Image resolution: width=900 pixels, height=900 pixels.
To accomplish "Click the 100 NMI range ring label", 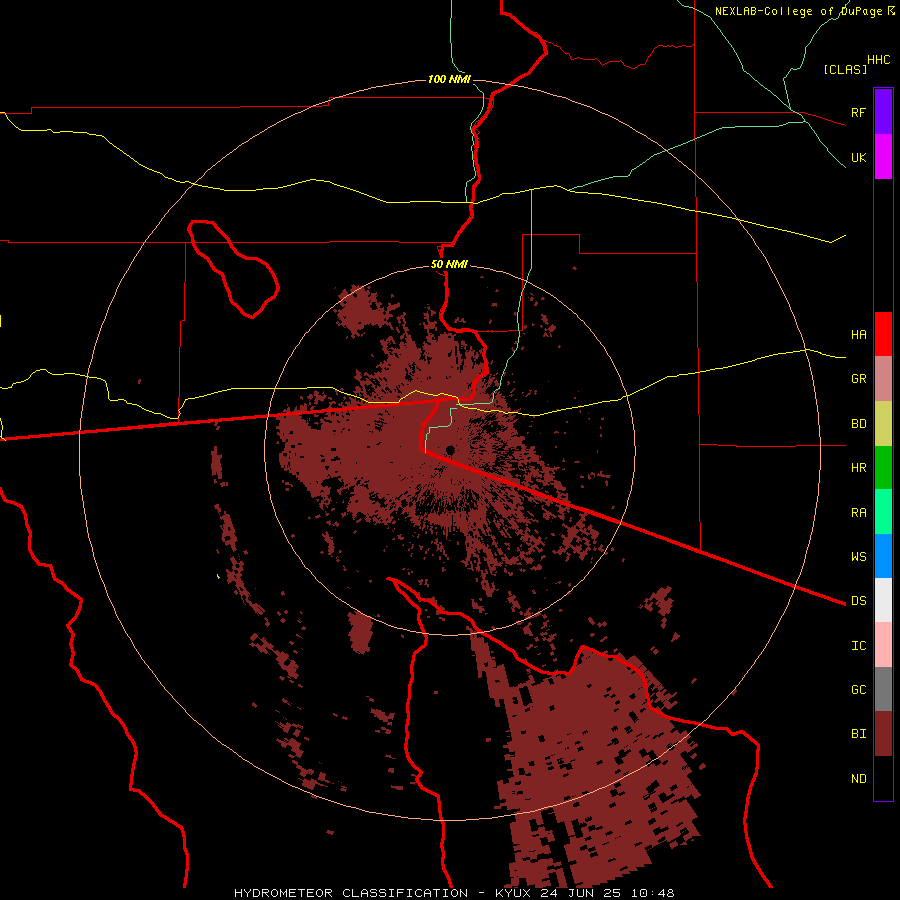I will click(x=448, y=79).
